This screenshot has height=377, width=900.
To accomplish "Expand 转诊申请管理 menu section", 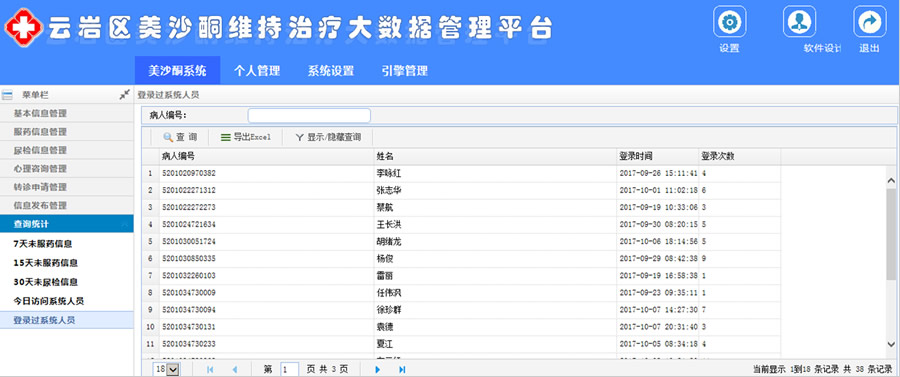I will click(67, 187).
